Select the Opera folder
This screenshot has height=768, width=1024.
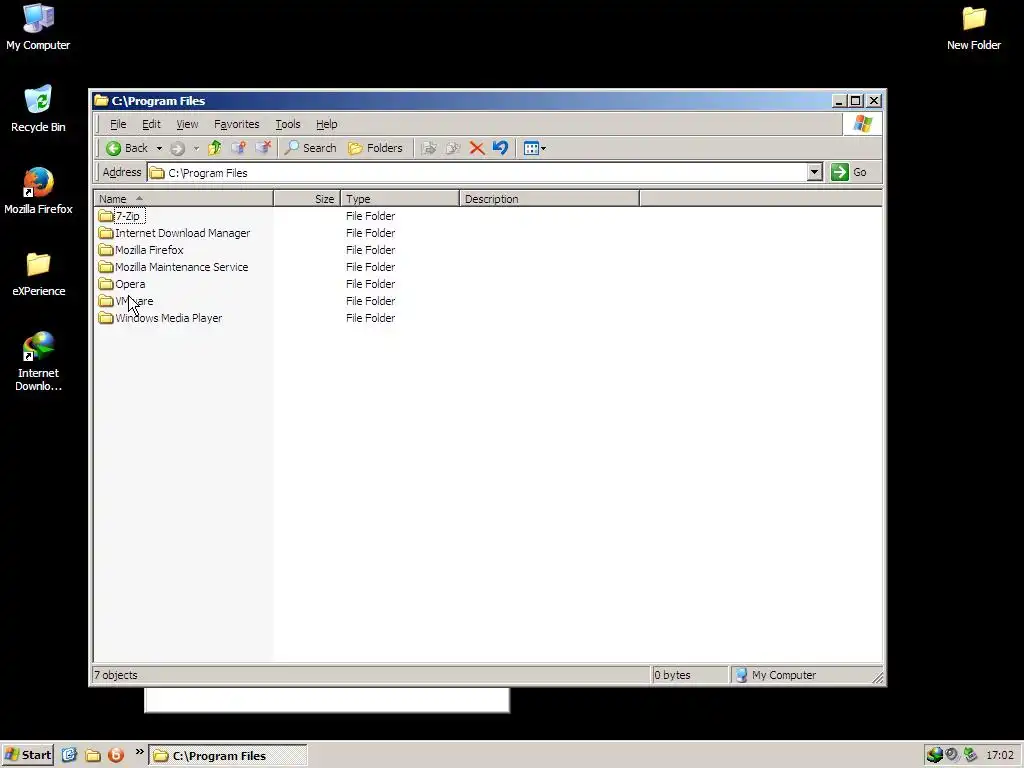(x=130, y=284)
